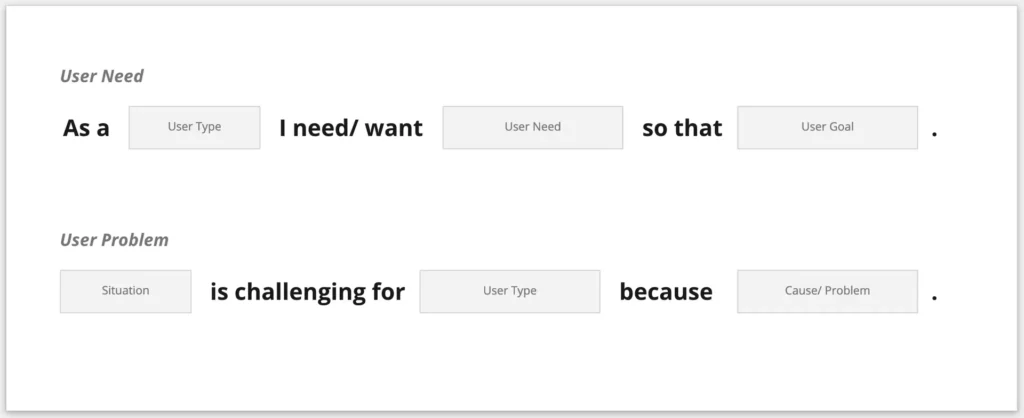Click the period after Cause/ Problem field

point(934,299)
